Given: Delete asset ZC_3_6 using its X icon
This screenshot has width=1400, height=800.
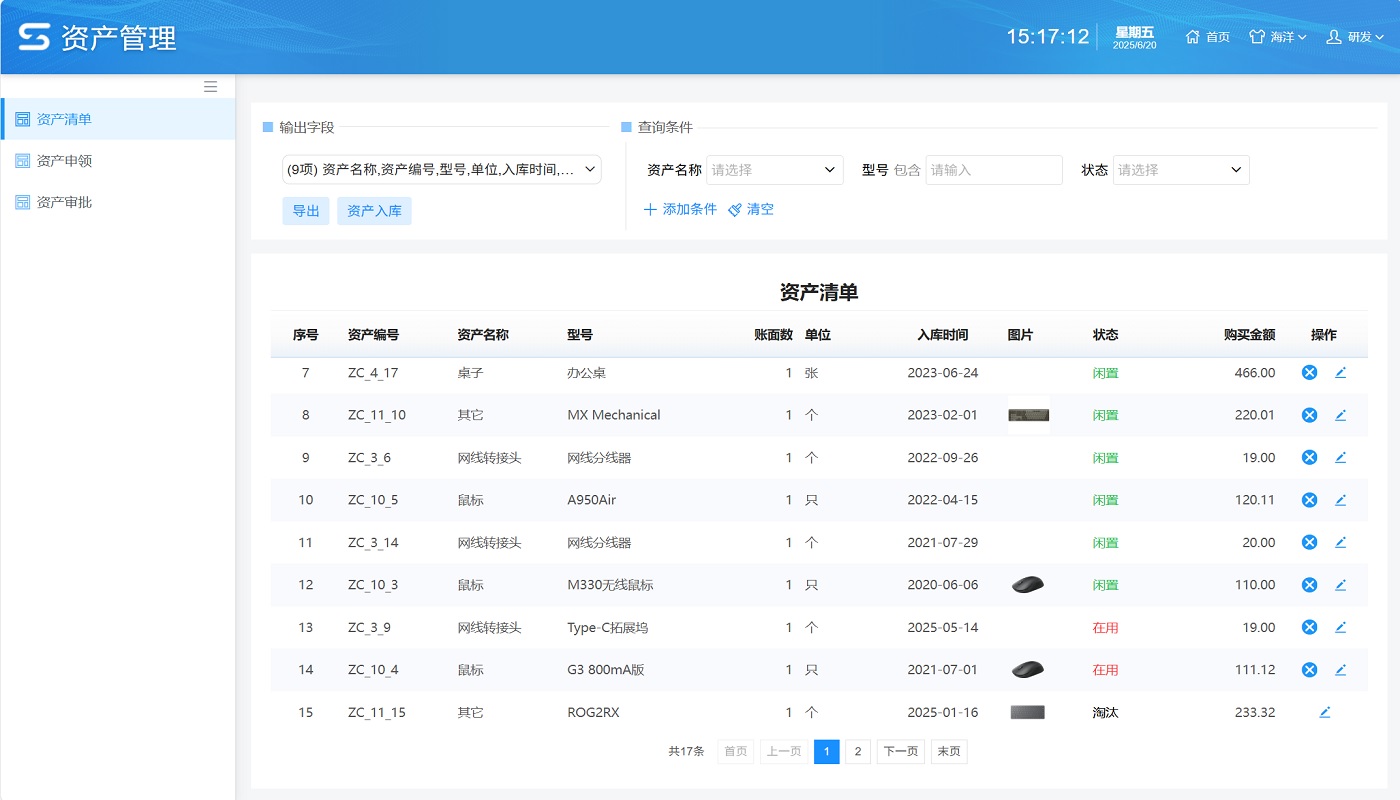Looking at the screenshot, I should pyautogui.click(x=1309, y=457).
